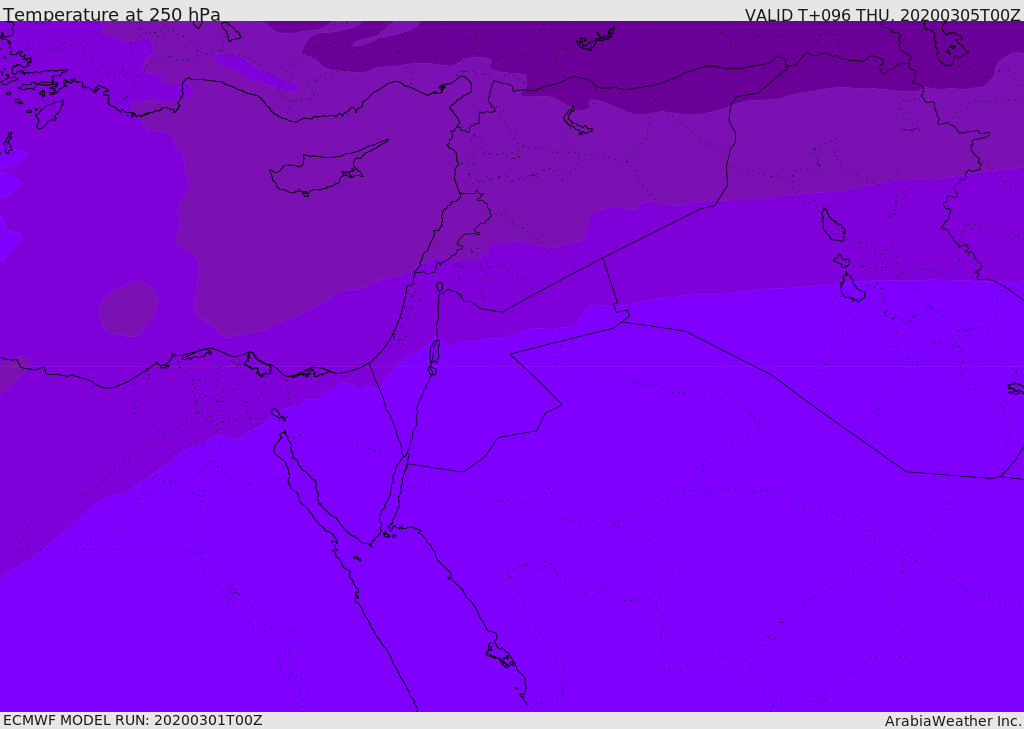Viewport: 1024px width, 729px height.
Task: Click the 'ECMWF MODEL RUN: 20200301T00Z' text
Action: pyautogui.click(x=133, y=720)
